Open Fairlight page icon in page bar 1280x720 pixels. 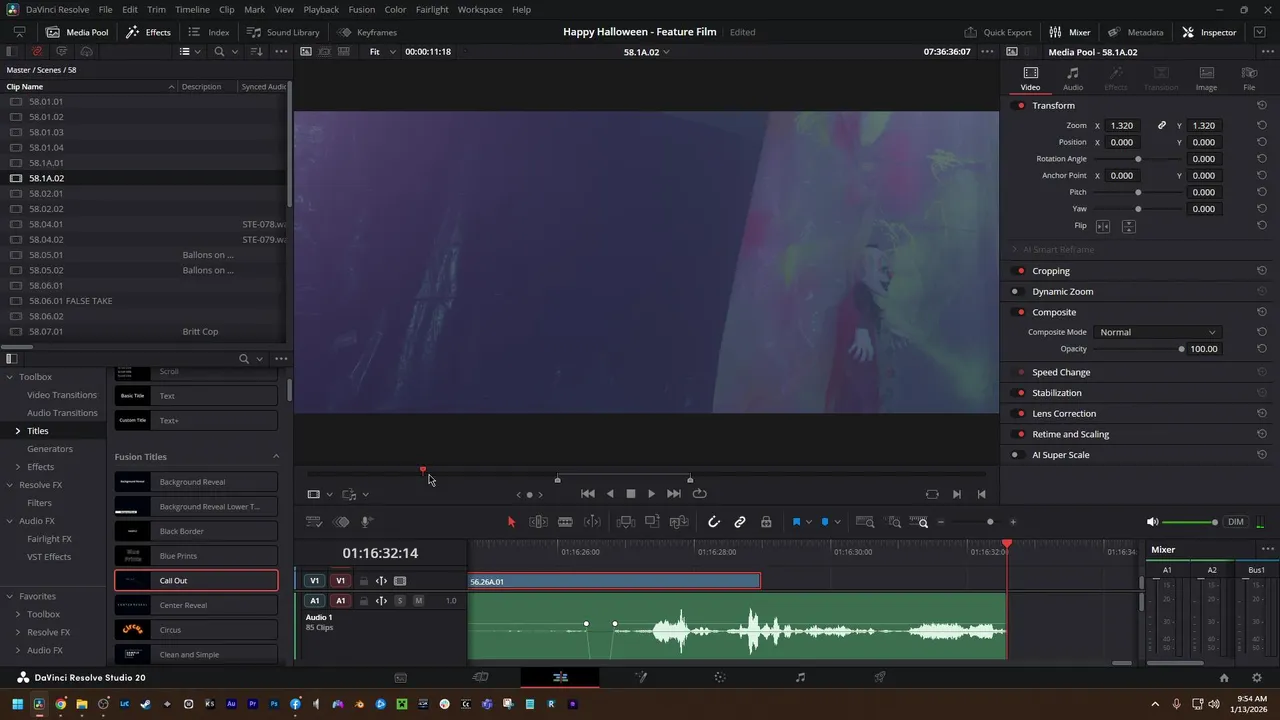click(800, 677)
